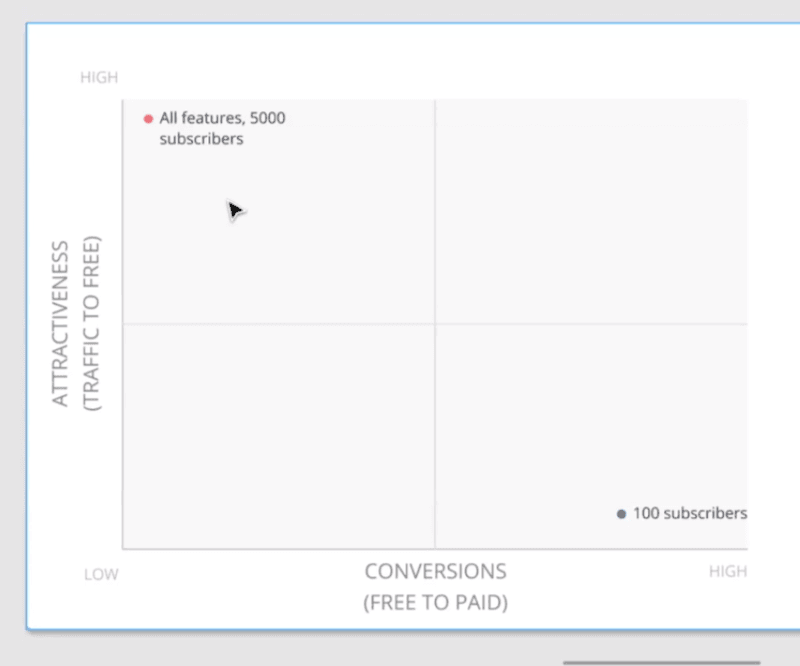Viewport: 800px width, 666px height.
Task: Select the LOW label on vertical axis
Action: (x=99, y=574)
